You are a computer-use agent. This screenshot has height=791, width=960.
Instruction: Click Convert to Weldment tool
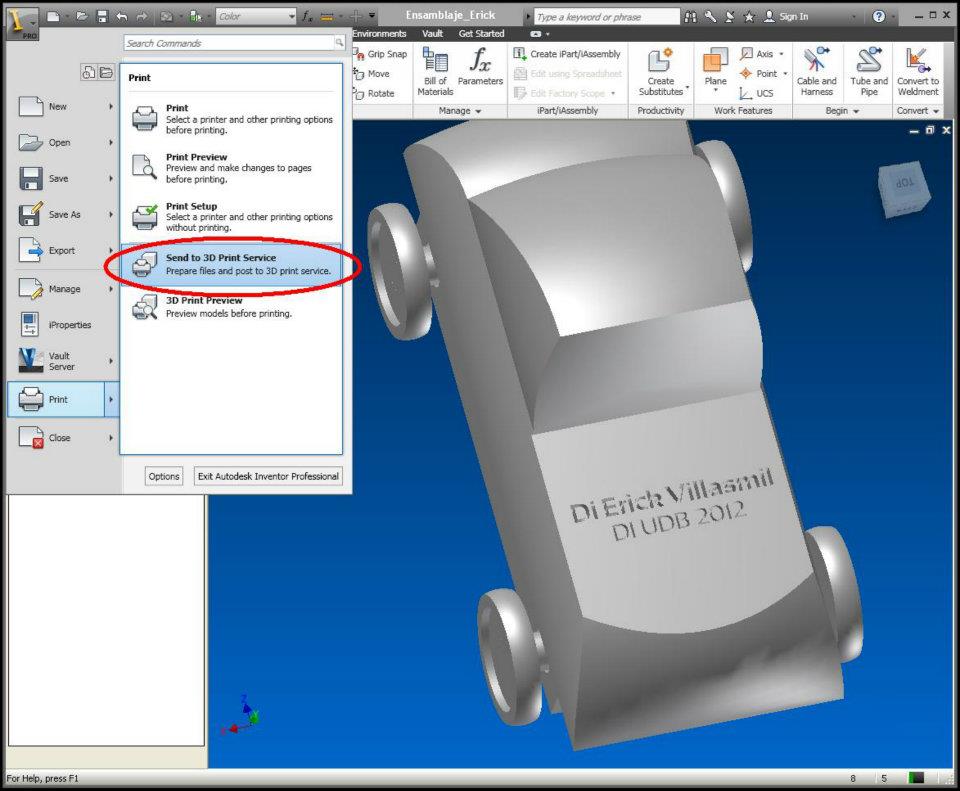(x=918, y=72)
